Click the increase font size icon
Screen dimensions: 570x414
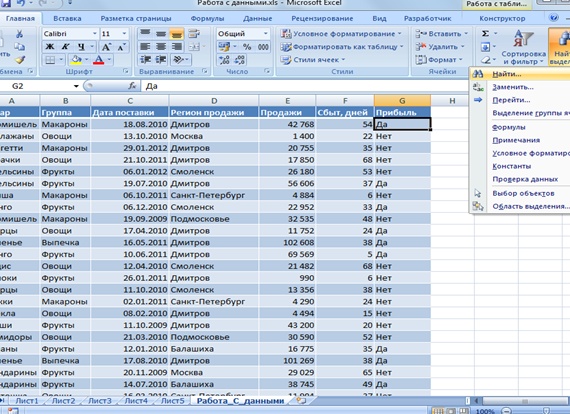pyautogui.click(x=106, y=47)
